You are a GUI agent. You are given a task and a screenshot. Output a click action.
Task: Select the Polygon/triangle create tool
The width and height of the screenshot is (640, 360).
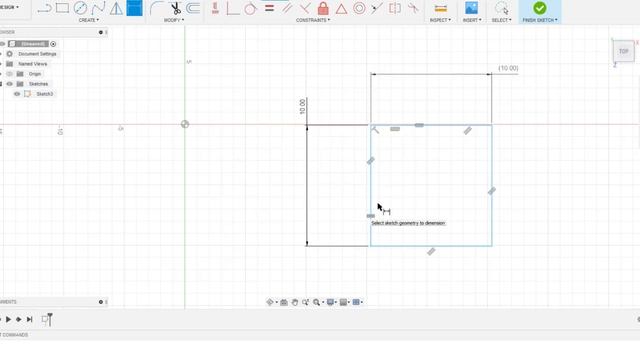(x=116, y=8)
